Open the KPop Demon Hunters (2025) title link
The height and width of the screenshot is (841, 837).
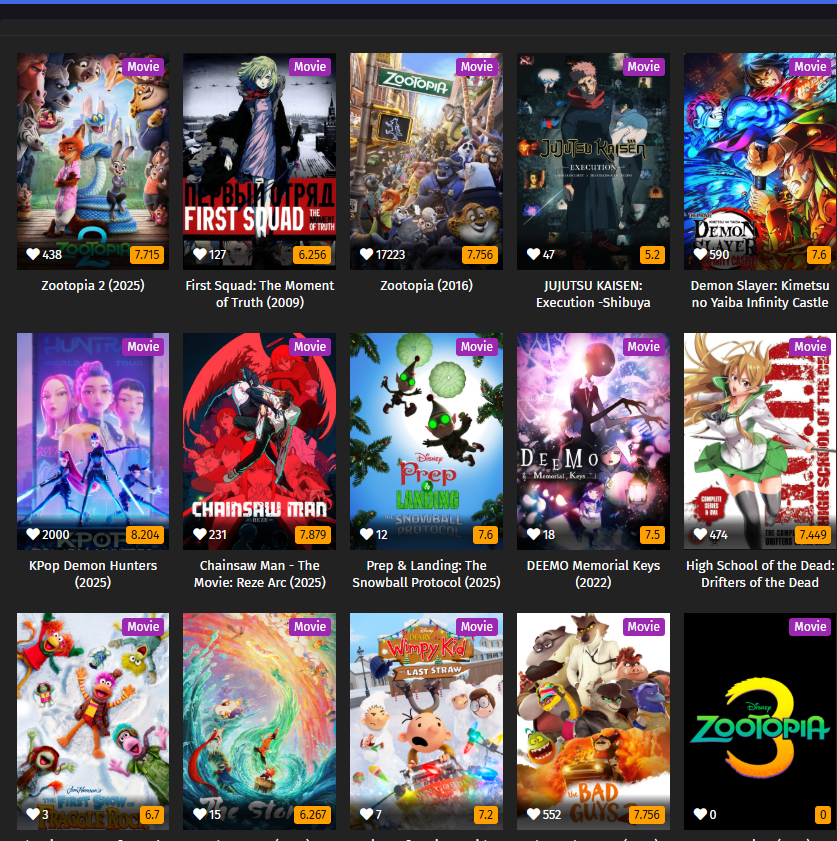click(93, 574)
